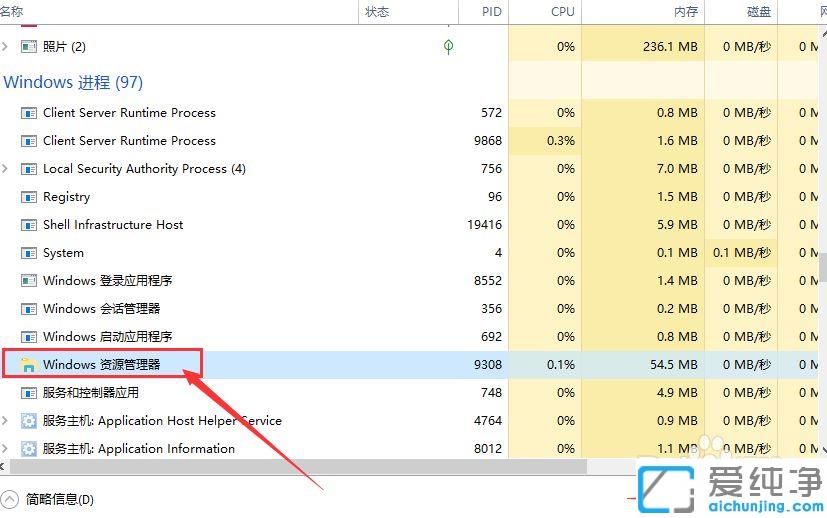Sort processes by the 内存 column
The width and height of the screenshot is (827, 518).
click(x=686, y=12)
